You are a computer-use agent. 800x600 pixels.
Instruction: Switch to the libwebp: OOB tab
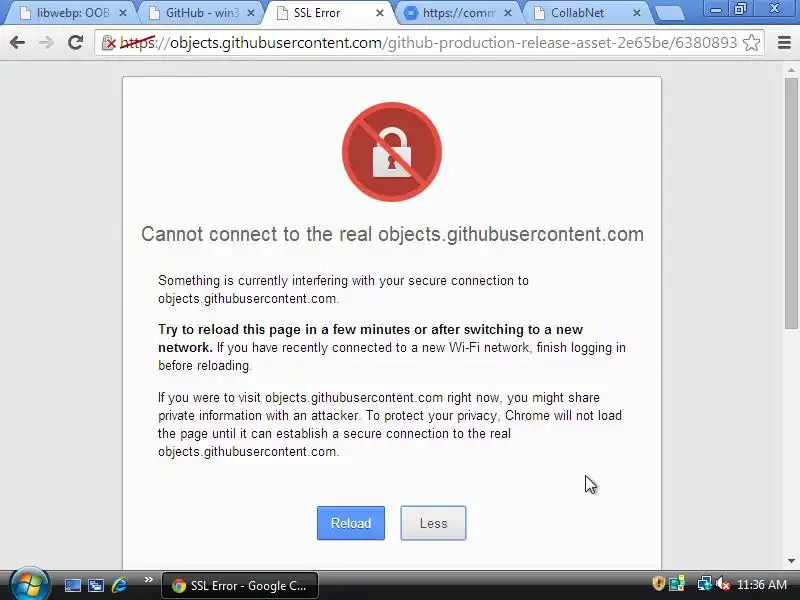(x=72, y=13)
